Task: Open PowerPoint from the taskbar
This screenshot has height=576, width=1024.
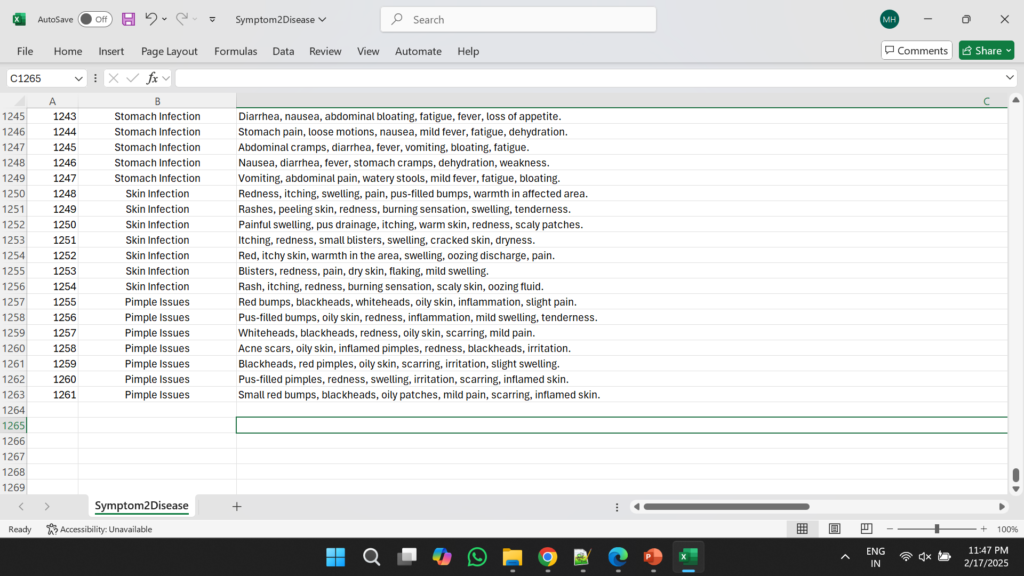Action: pyautogui.click(x=652, y=556)
